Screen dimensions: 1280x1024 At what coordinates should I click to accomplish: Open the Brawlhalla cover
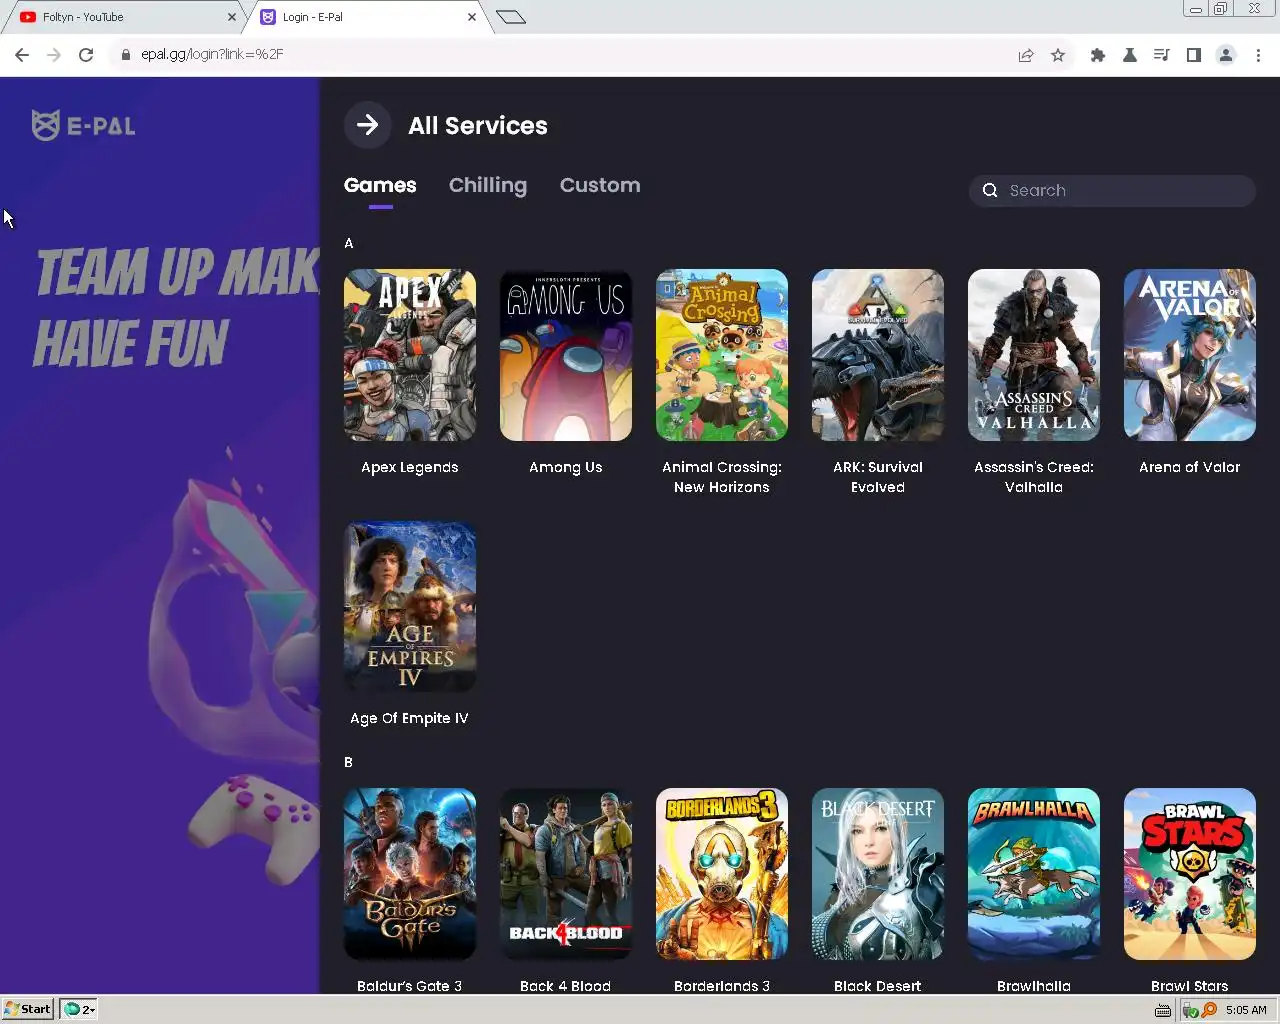point(1034,874)
